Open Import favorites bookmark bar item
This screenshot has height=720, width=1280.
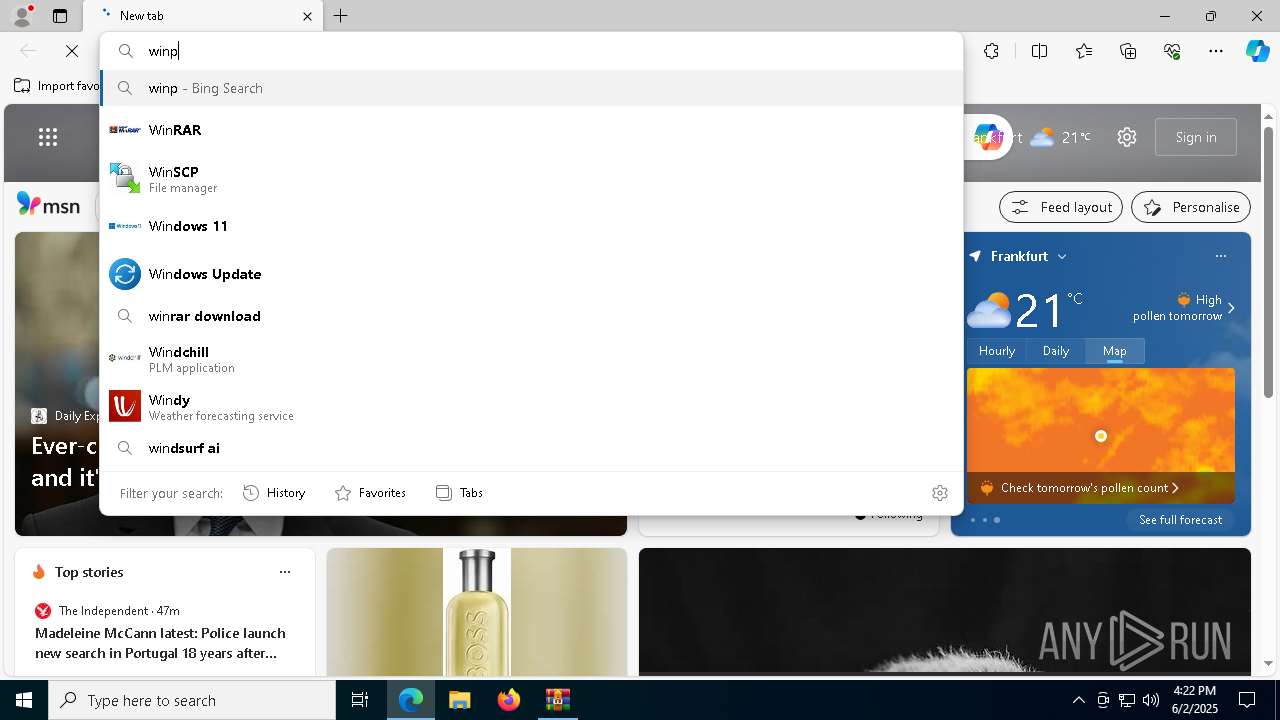click(57, 86)
